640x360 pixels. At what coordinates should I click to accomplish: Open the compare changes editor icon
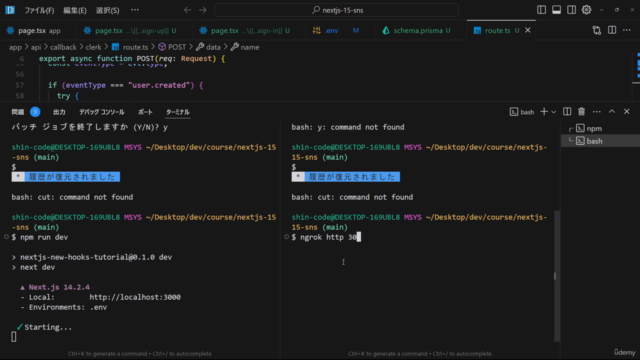click(x=597, y=30)
